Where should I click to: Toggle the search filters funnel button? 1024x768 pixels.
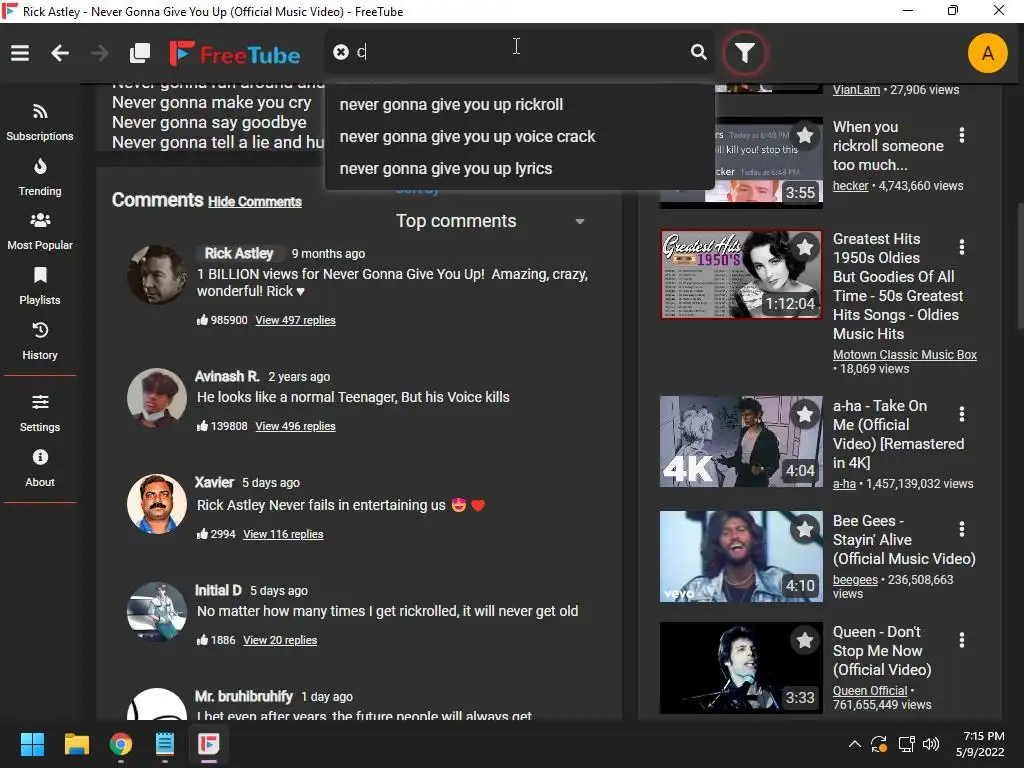point(744,53)
